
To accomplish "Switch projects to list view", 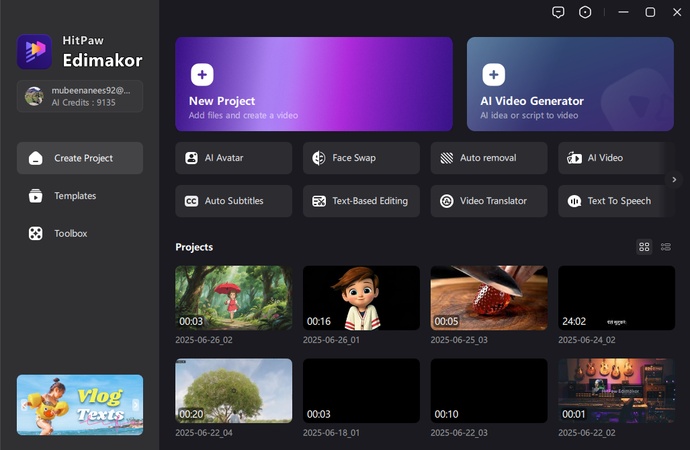I will [x=666, y=247].
